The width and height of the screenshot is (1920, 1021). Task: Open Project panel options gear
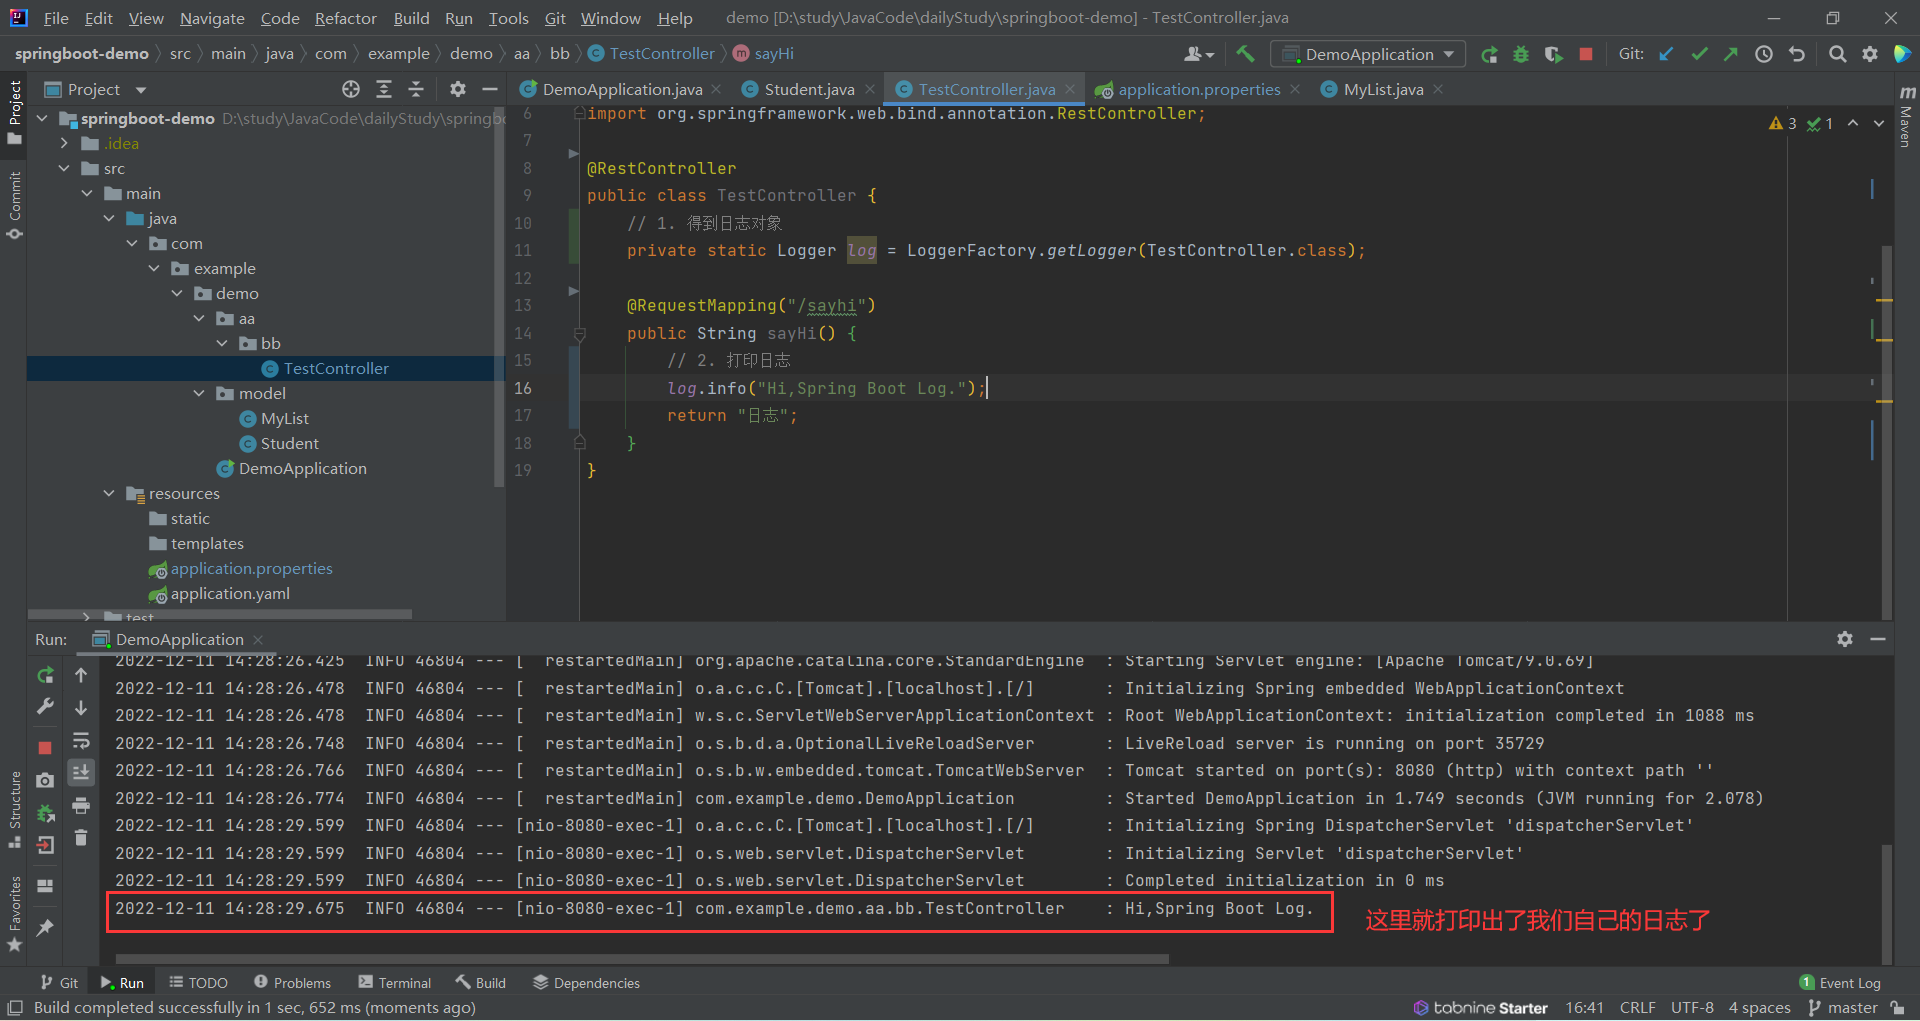458,89
